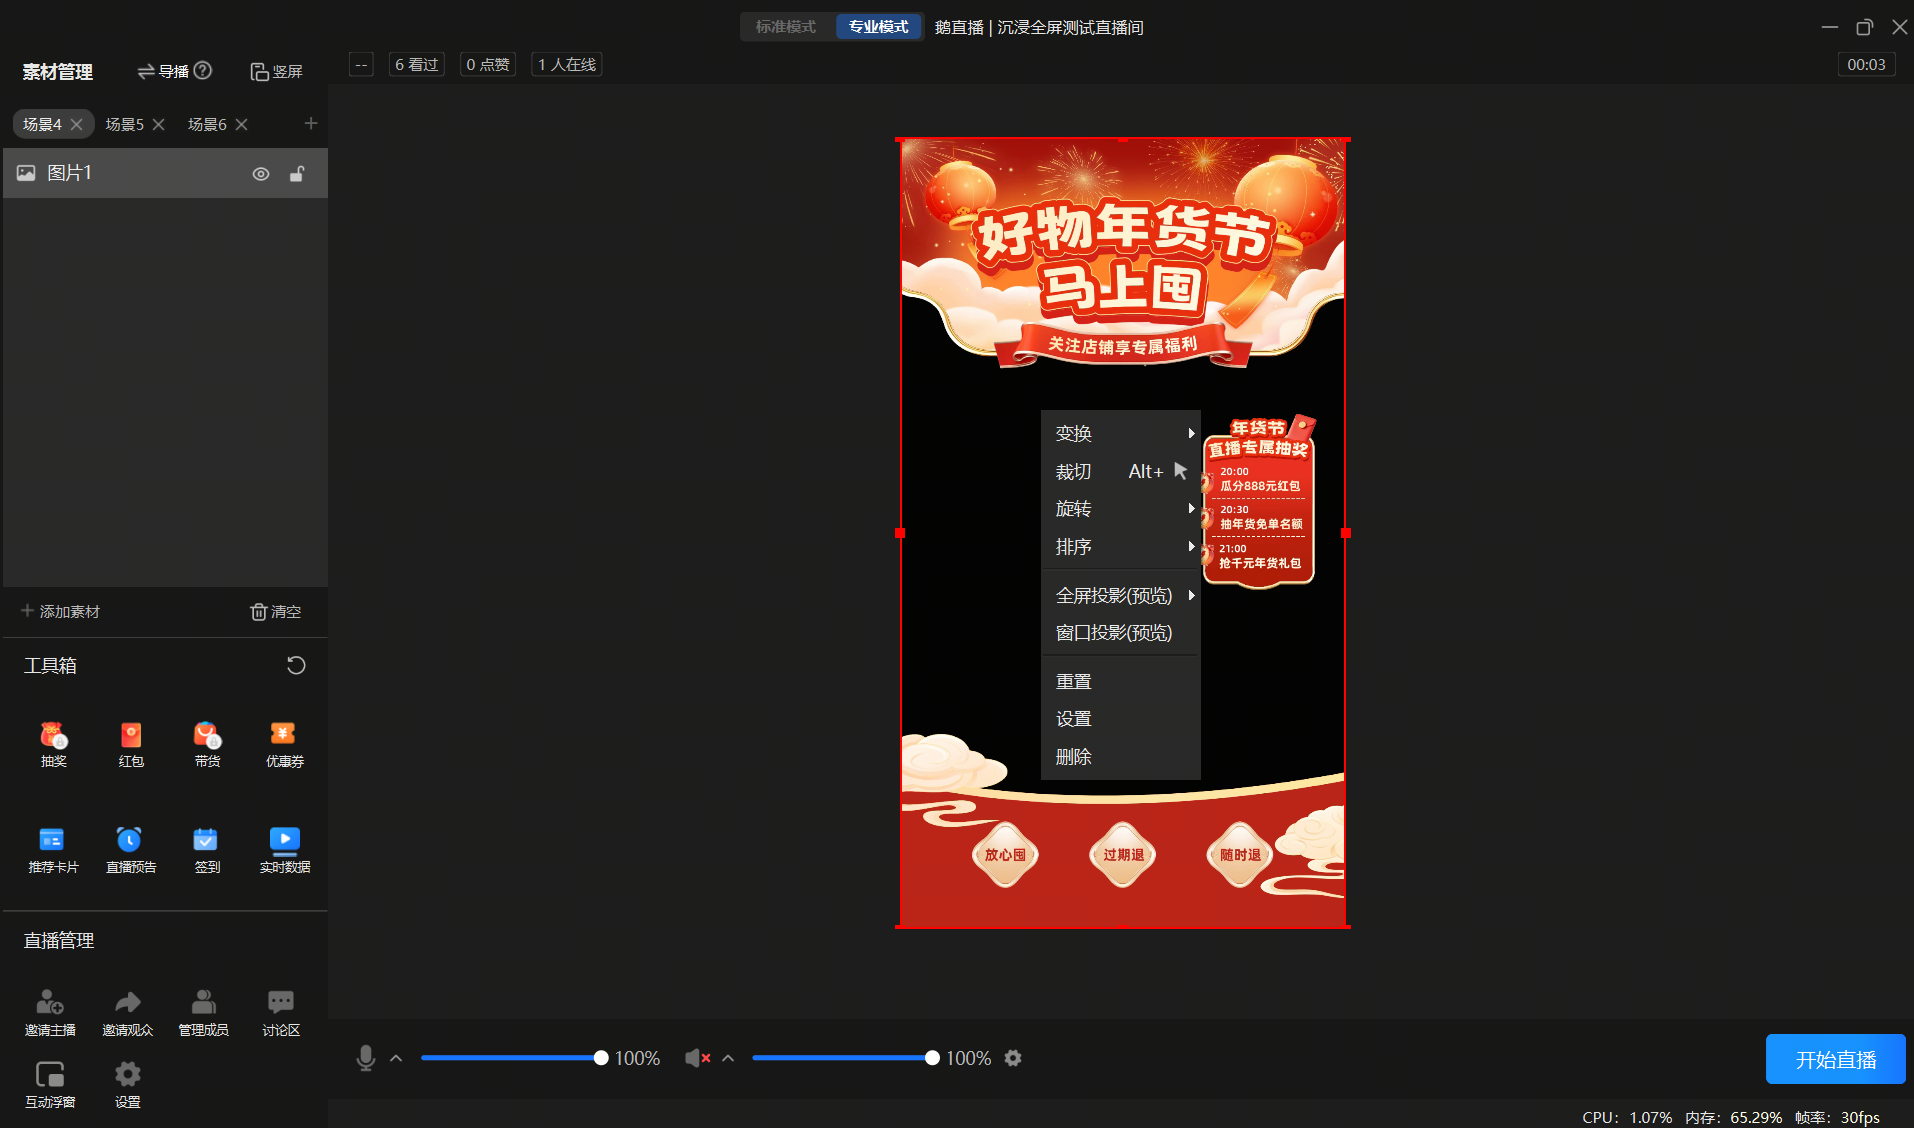Screen dimensions: 1914x1128
Task: Expand the 旋转 submenu
Action: [x=1121, y=509]
